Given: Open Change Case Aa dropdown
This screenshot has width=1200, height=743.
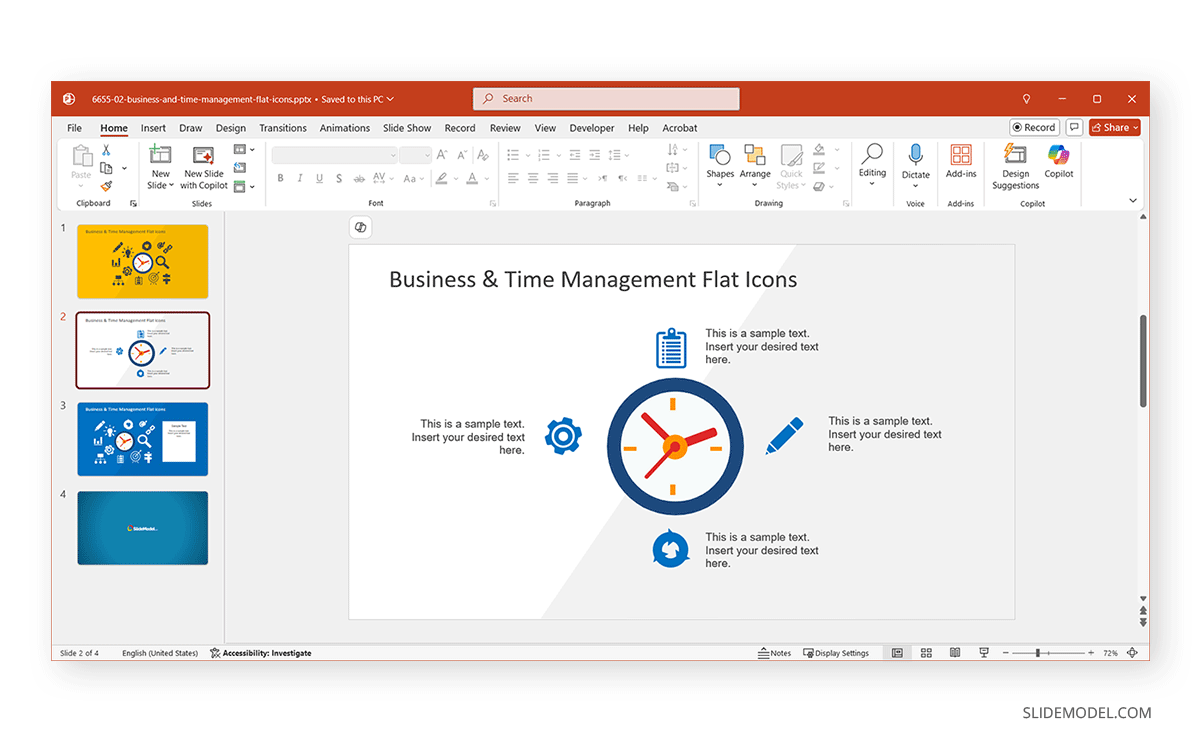Looking at the screenshot, I should [414, 179].
